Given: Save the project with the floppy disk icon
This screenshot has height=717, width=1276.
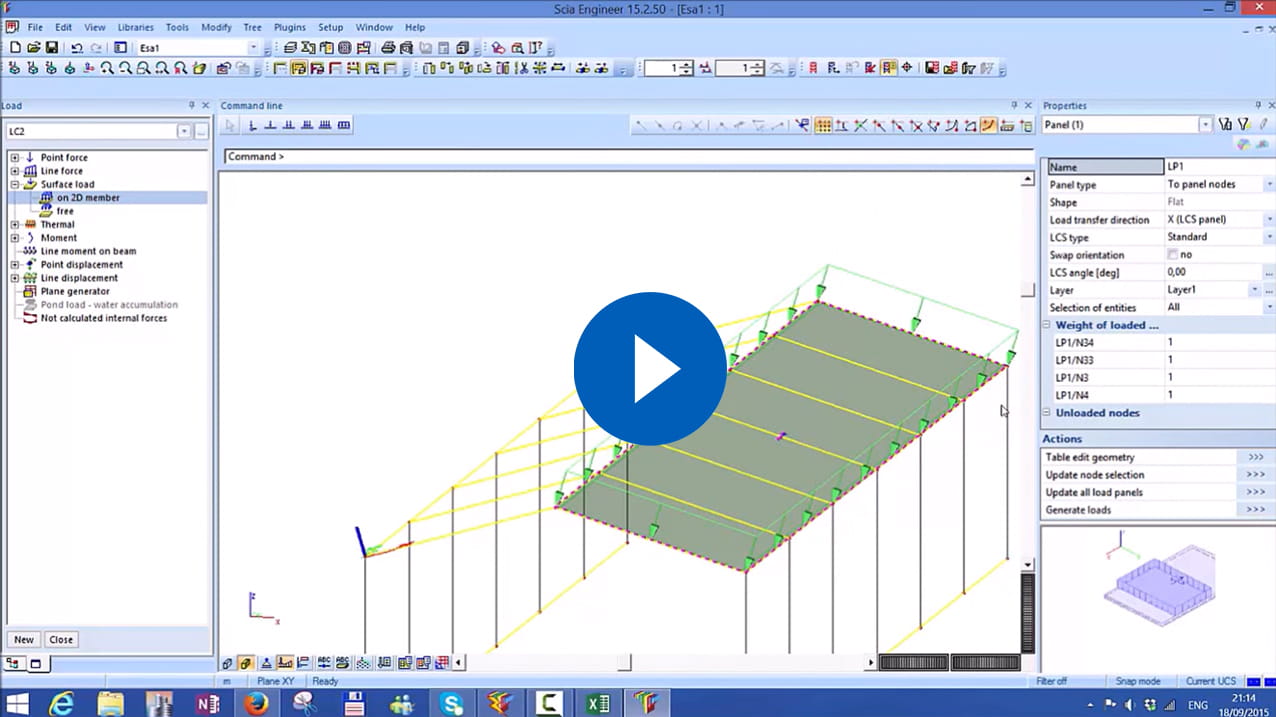Looking at the screenshot, I should pos(51,47).
